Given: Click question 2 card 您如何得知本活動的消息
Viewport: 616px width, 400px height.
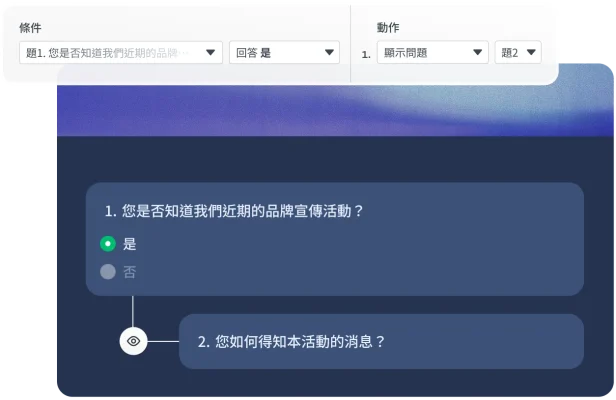Looking at the screenshot, I should pos(381,341).
